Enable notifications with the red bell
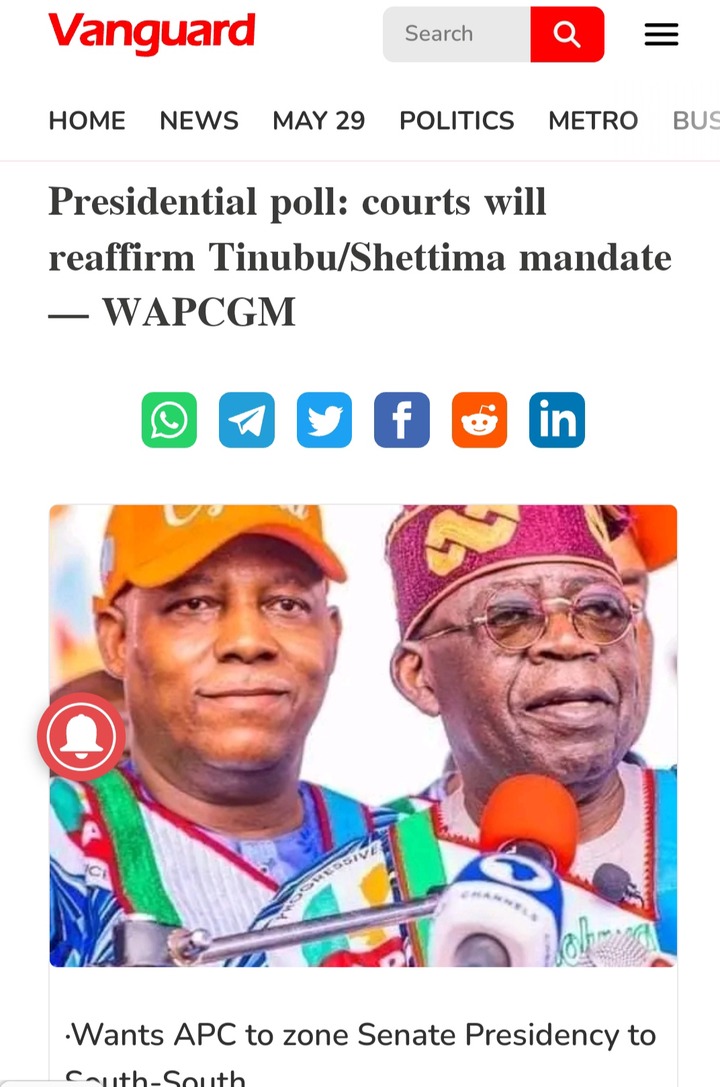This screenshot has height=1087, width=720. [81, 736]
